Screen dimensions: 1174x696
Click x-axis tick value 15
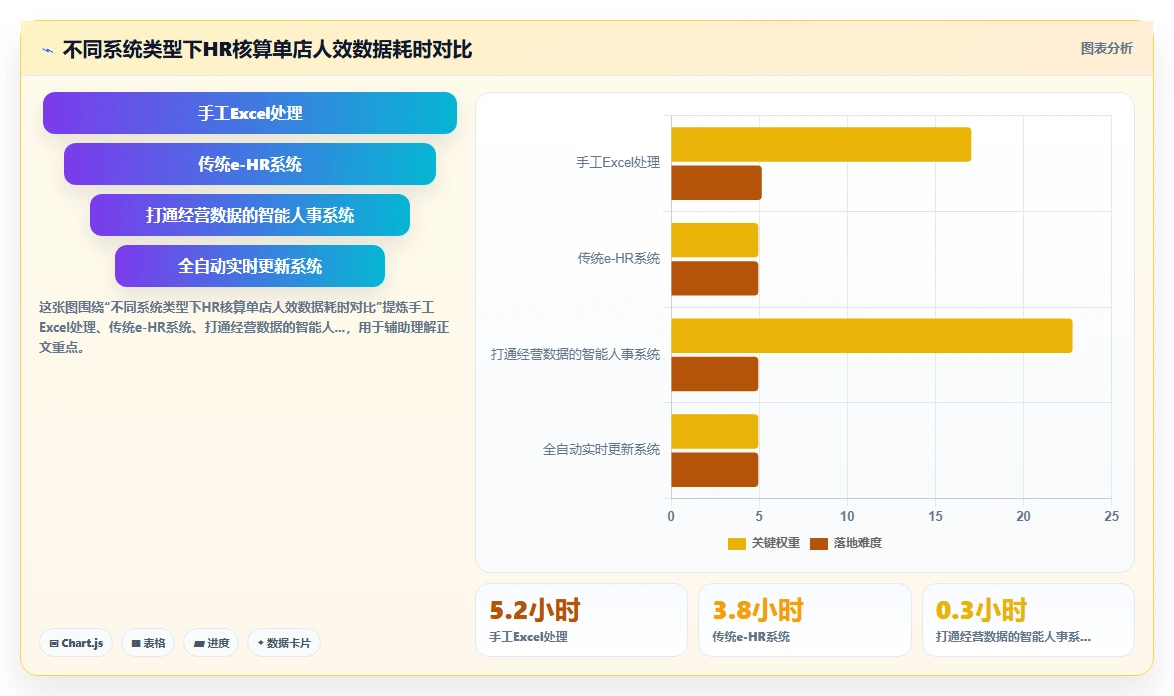coord(935,516)
